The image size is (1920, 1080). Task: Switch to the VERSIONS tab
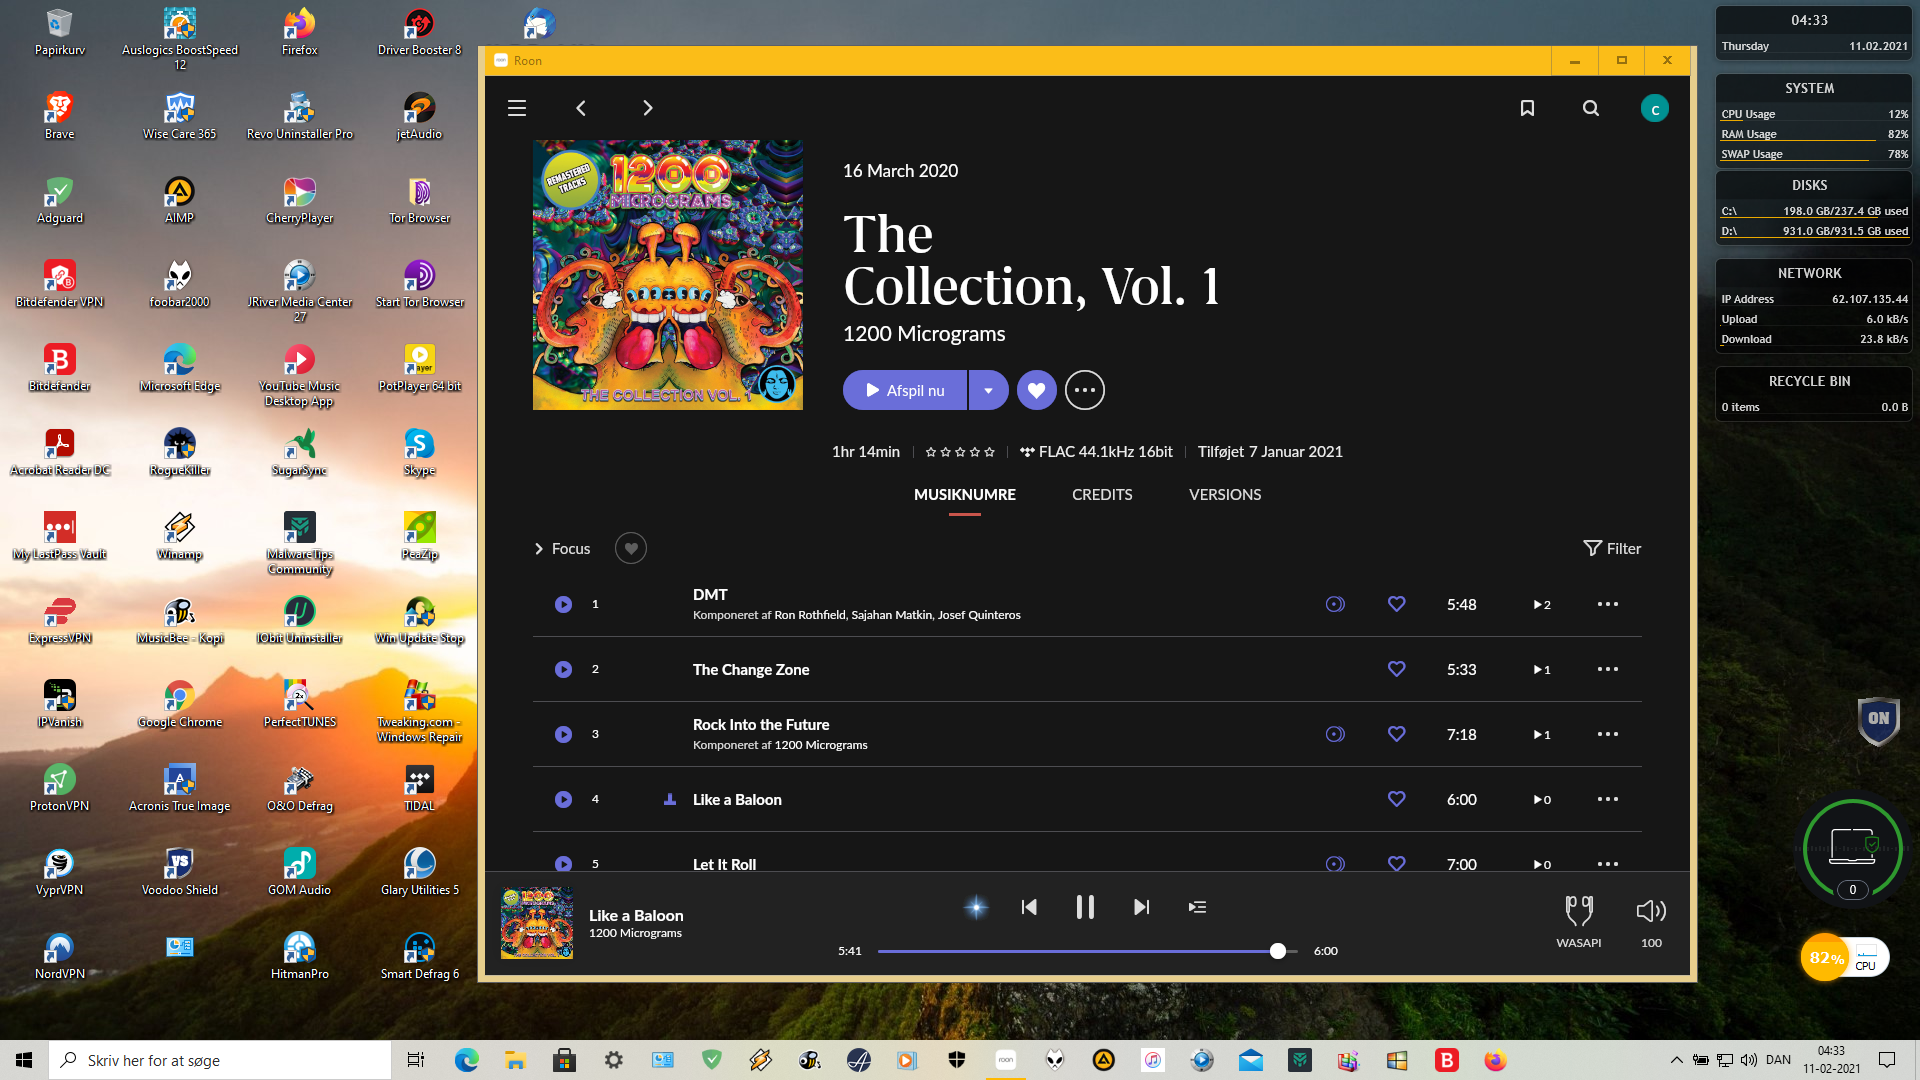click(1224, 494)
